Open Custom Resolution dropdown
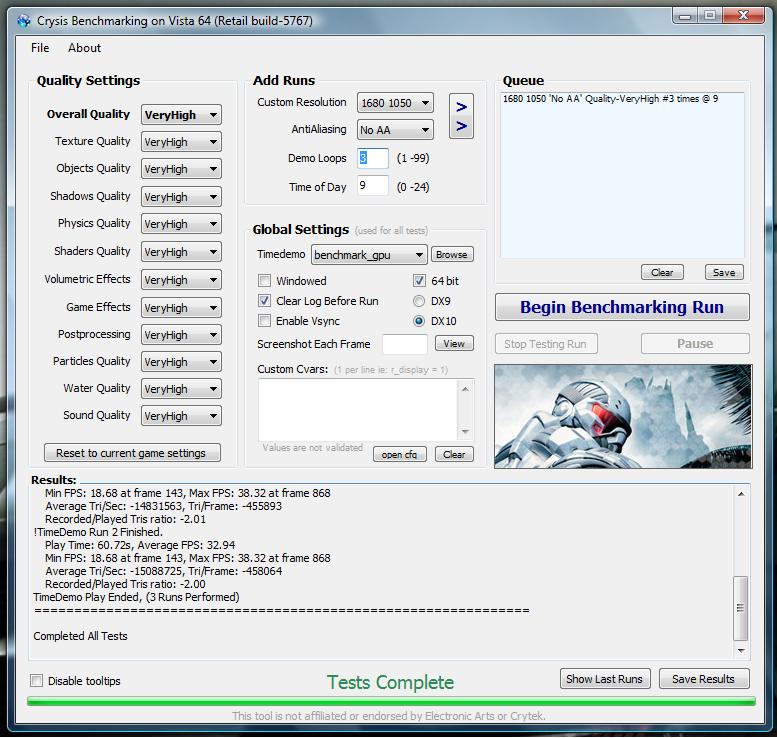This screenshot has height=738, width=777. click(395, 103)
